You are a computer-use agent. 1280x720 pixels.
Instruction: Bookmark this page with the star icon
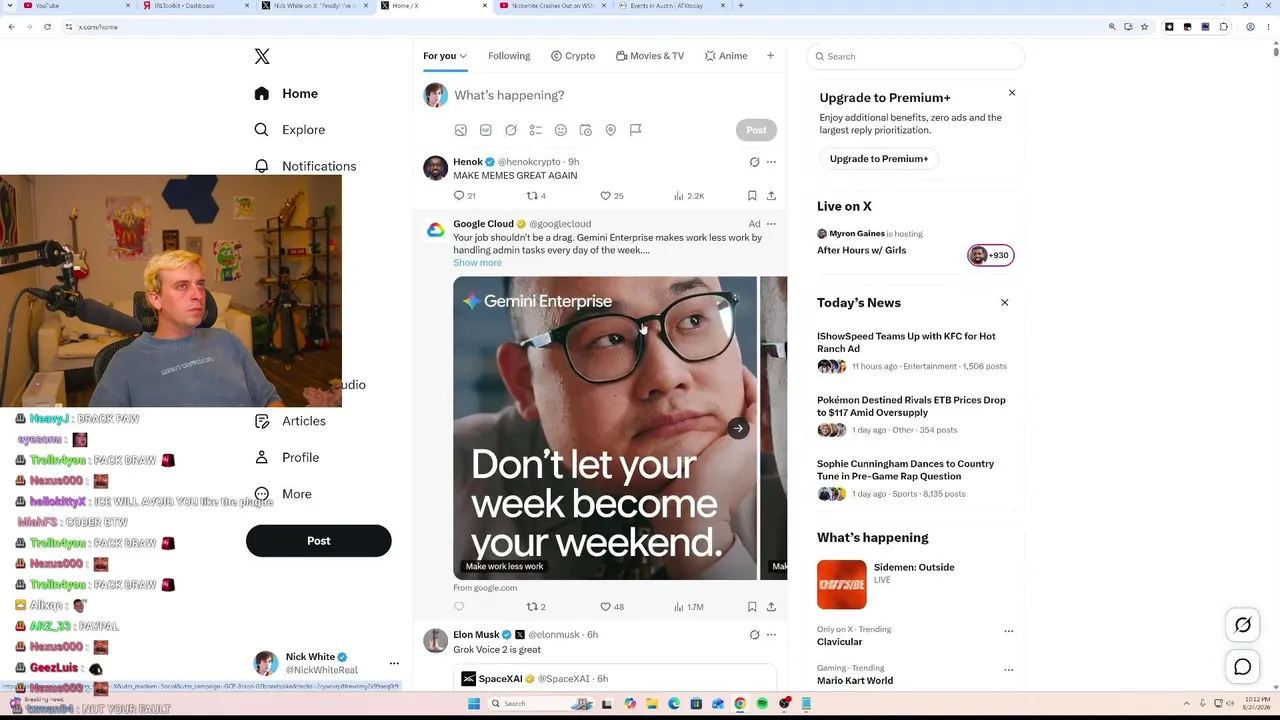[x=1144, y=27]
